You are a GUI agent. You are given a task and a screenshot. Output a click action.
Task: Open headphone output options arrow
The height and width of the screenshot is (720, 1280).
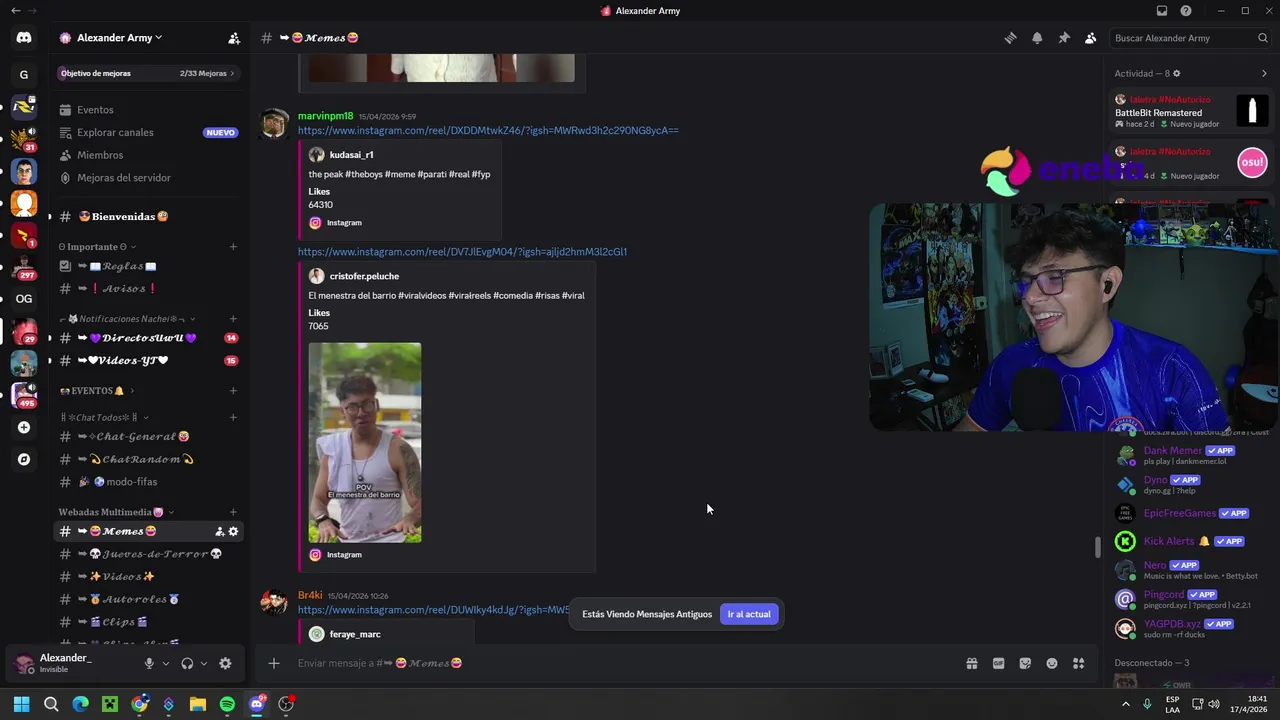204,664
